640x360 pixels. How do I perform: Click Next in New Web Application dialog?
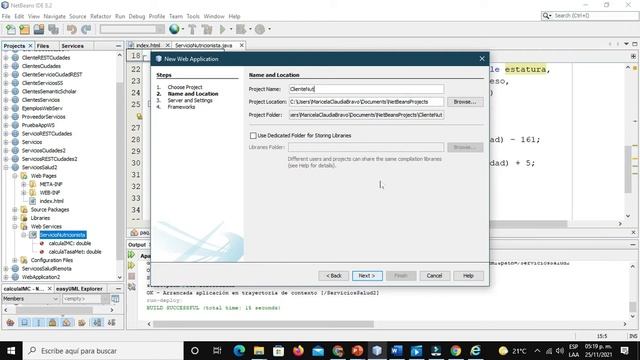click(367, 276)
